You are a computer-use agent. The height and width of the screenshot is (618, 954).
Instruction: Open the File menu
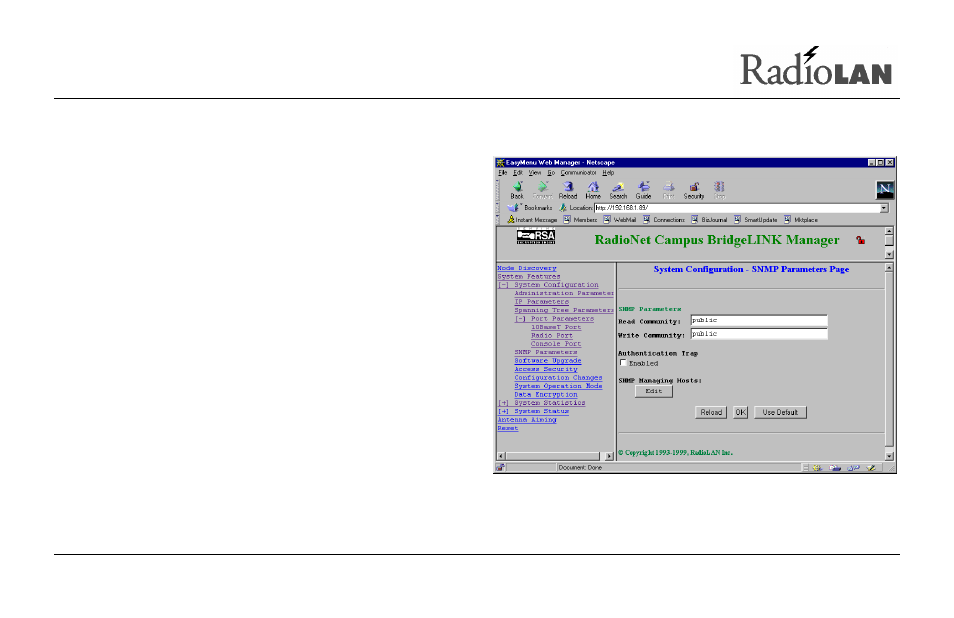[x=503, y=173]
